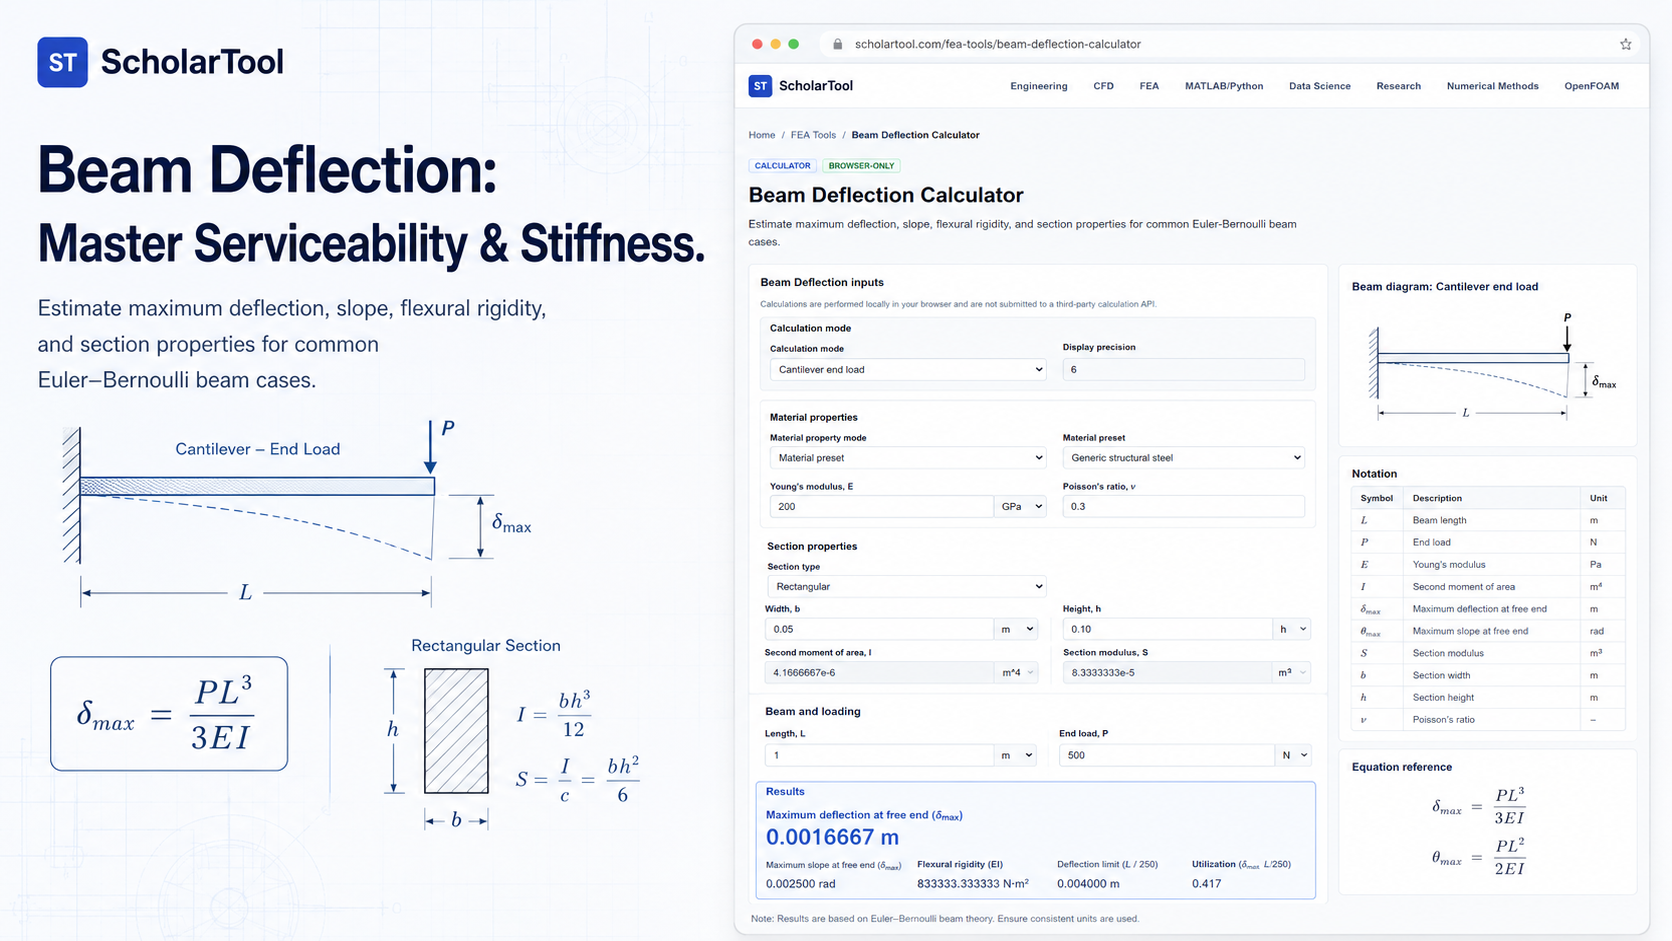Click Second moment of area notation row

click(x=1488, y=587)
